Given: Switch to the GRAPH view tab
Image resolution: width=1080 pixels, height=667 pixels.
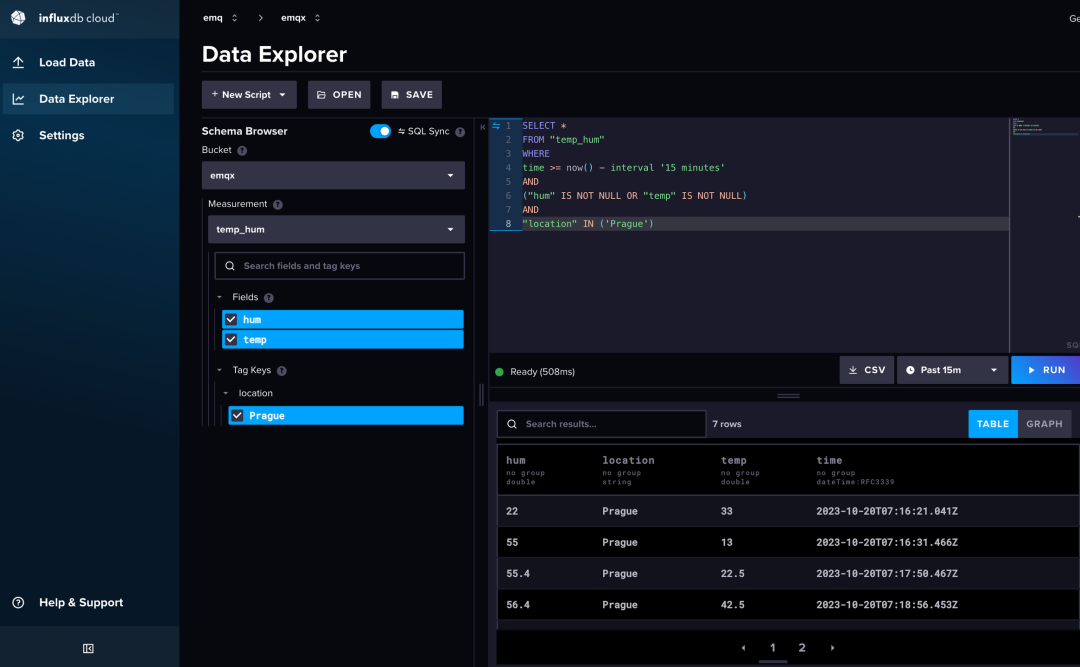Looking at the screenshot, I should point(1044,424).
